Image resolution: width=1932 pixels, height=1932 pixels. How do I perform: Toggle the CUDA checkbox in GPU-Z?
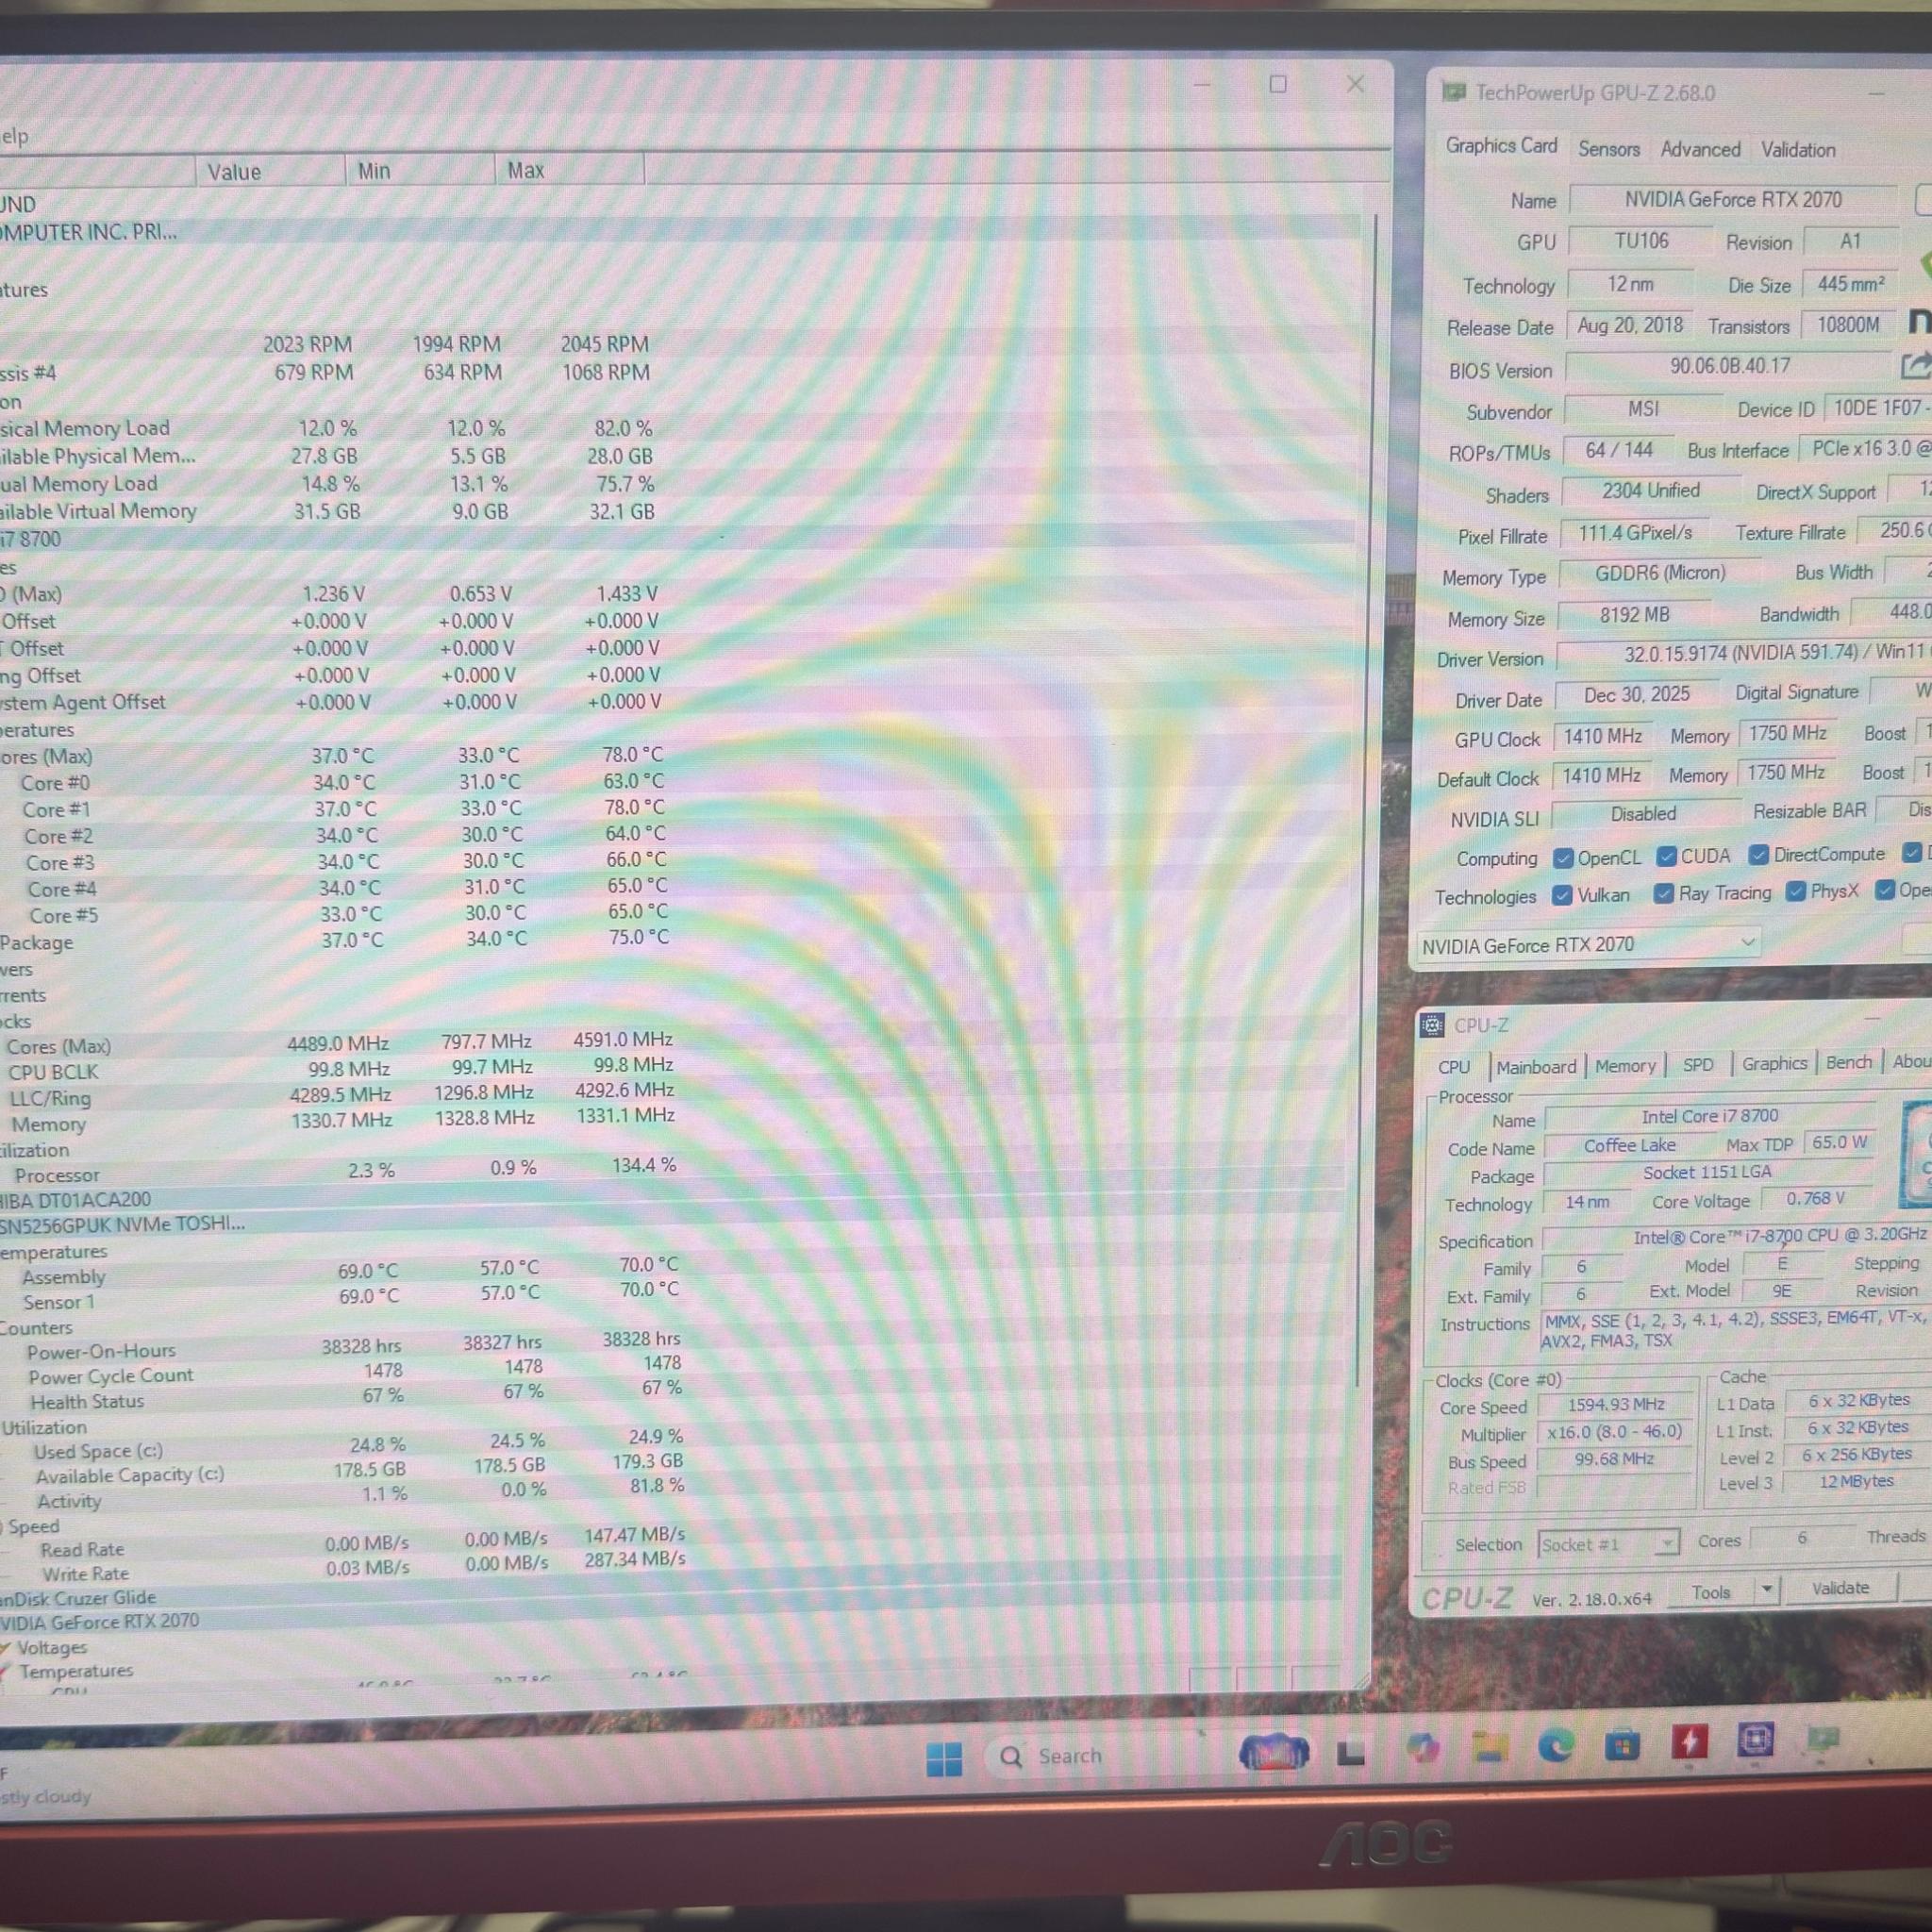[1666, 856]
